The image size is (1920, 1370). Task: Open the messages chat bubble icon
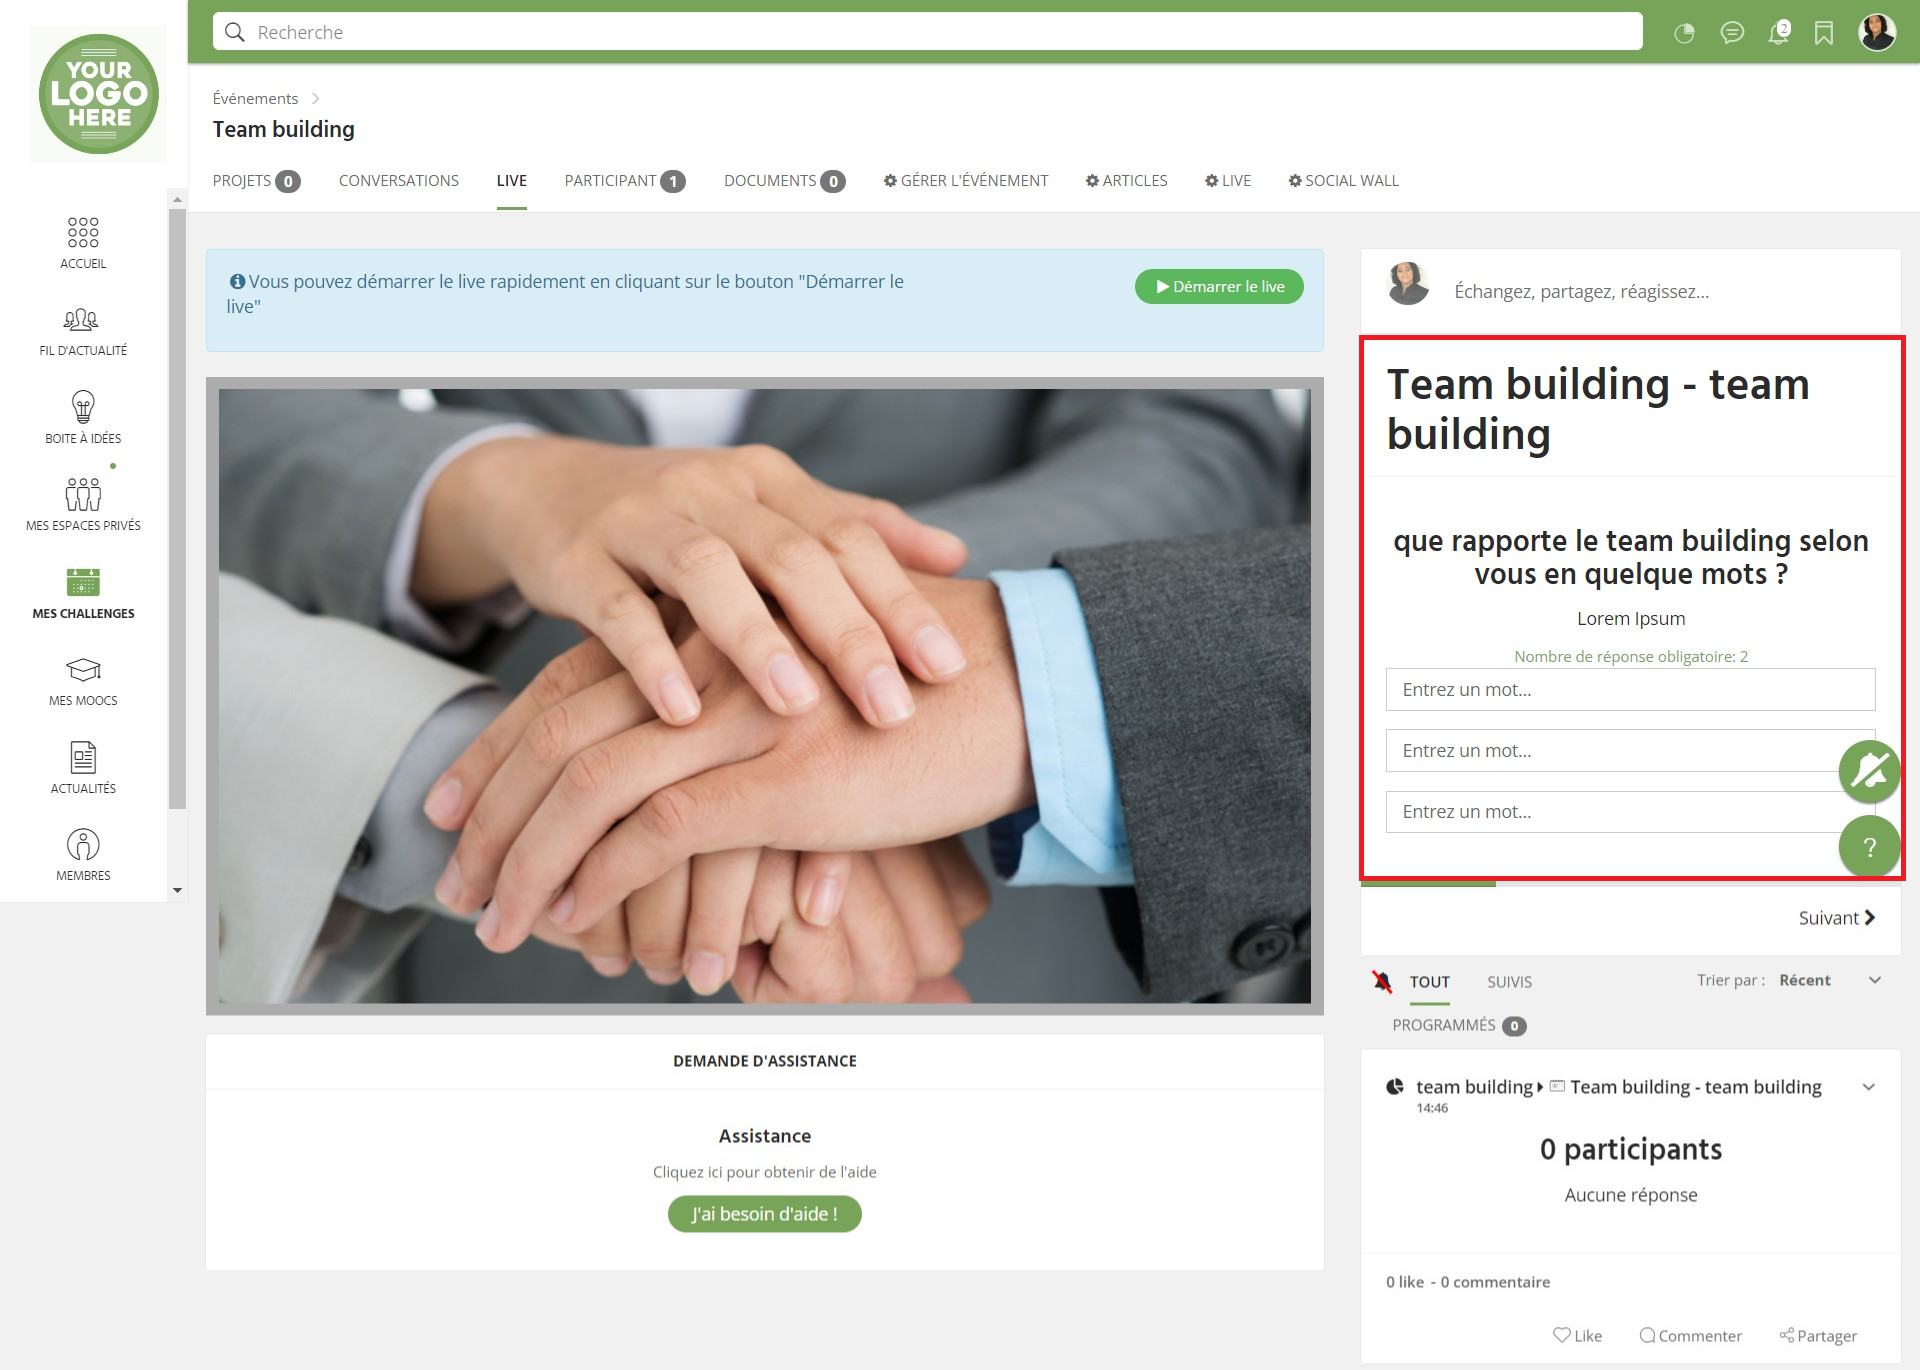[x=1732, y=33]
